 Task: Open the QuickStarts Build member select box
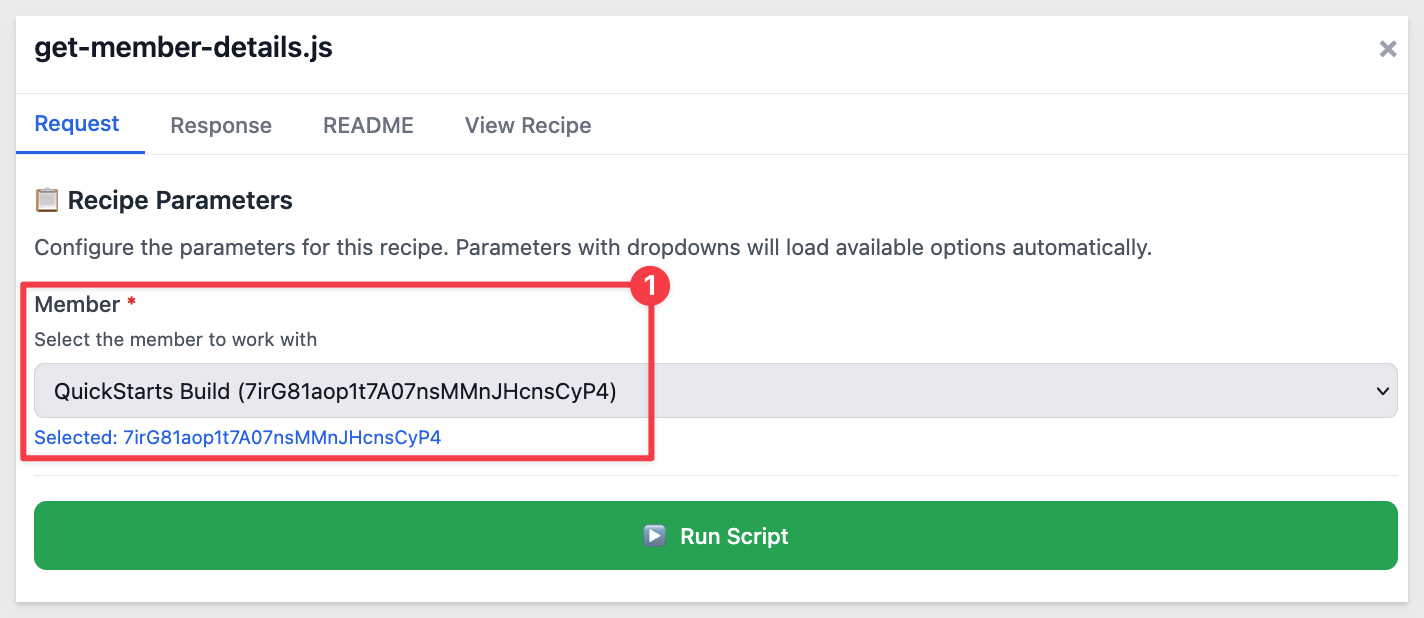pos(715,391)
